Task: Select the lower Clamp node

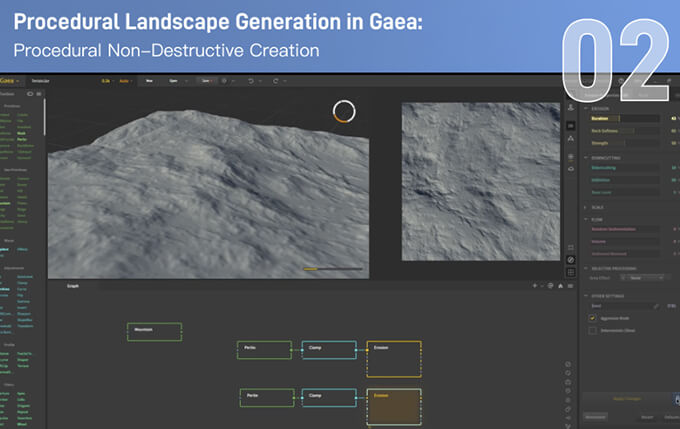Action: point(329,398)
